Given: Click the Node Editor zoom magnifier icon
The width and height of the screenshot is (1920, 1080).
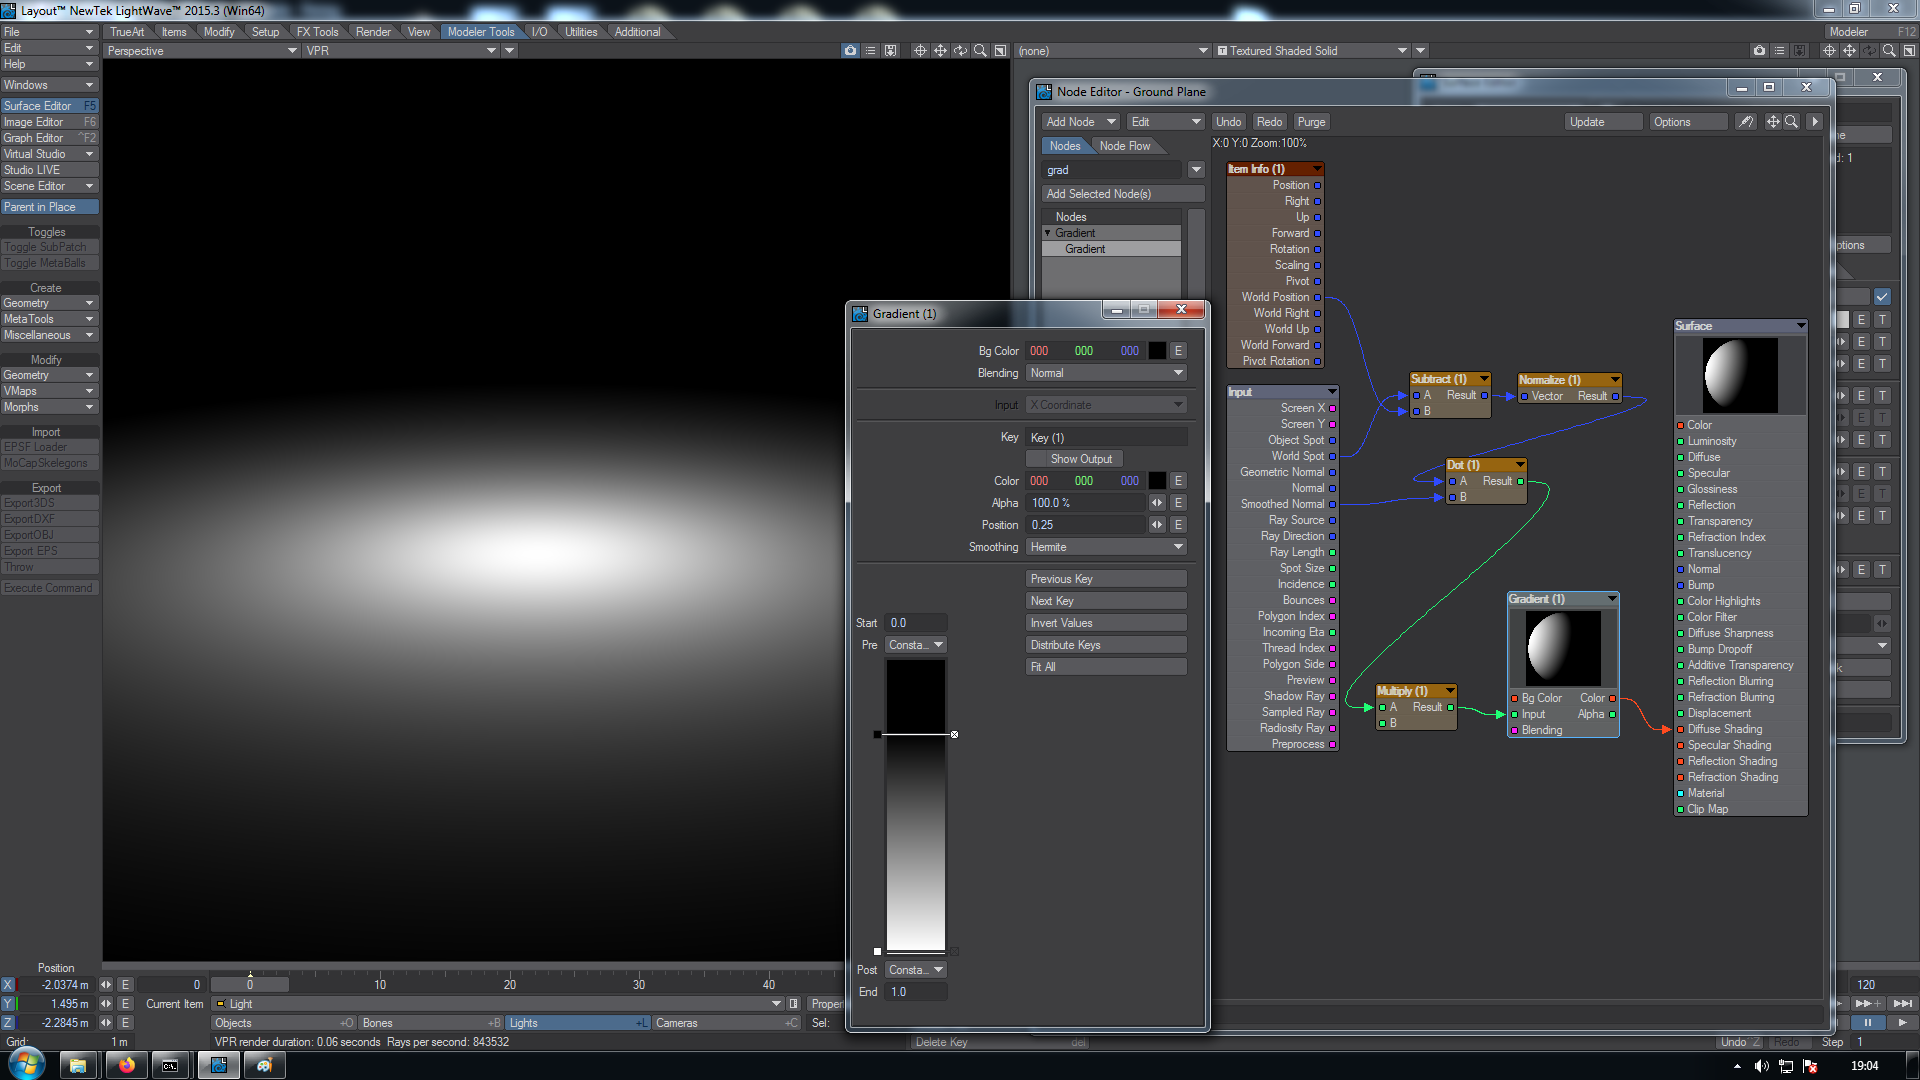Looking at the screenshot, I should [1791, 122].
